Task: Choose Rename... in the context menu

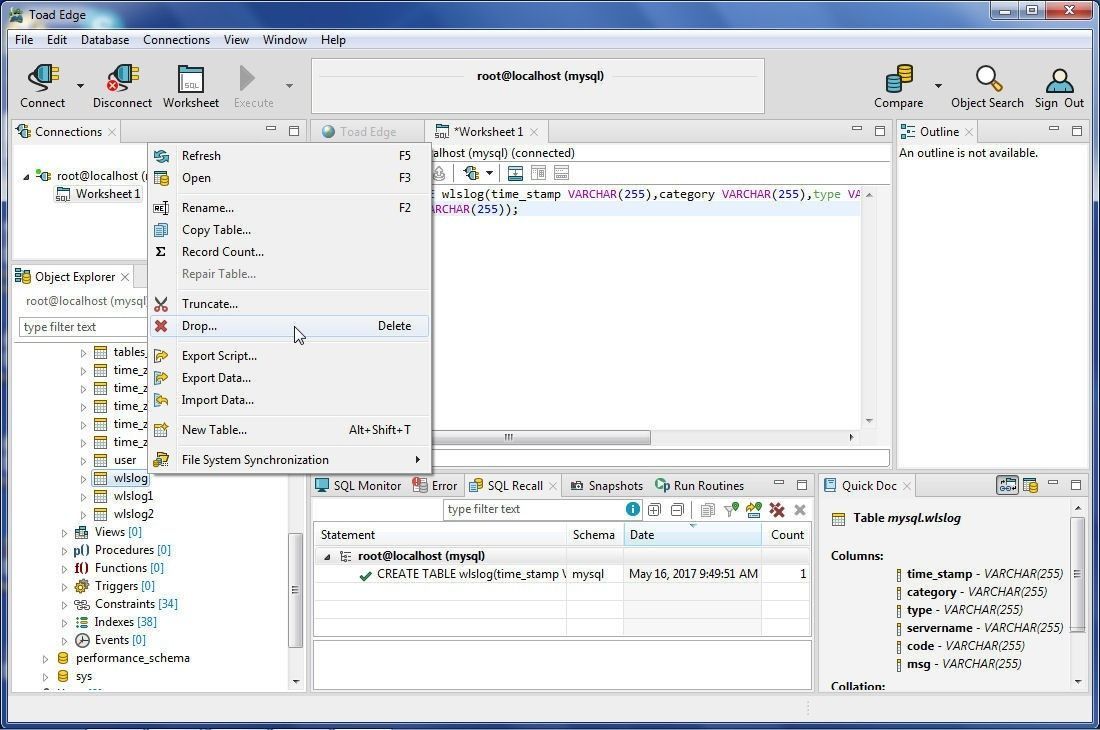Action: click(289, 208)
